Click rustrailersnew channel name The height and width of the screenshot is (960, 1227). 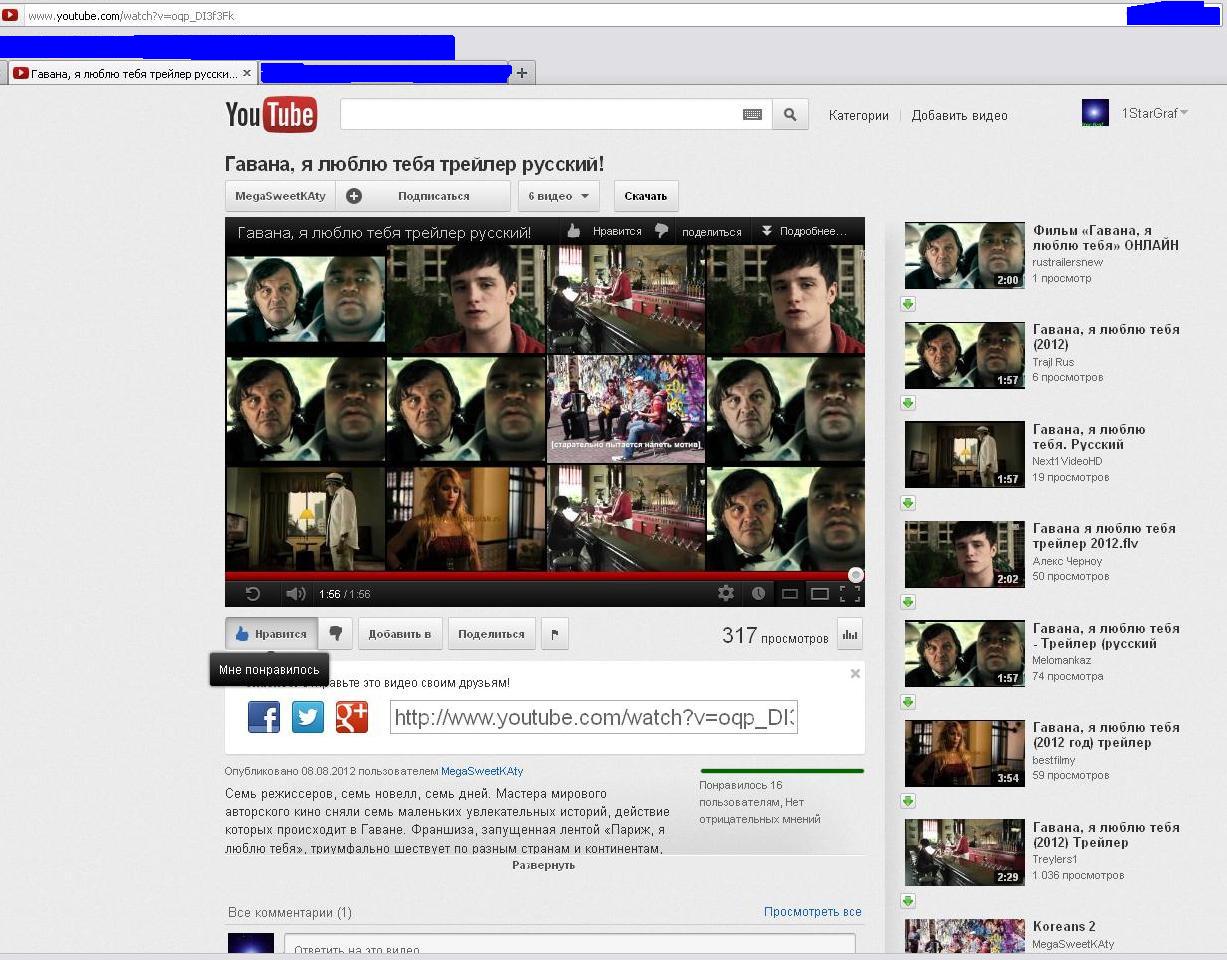click(x=1068, y=262)
